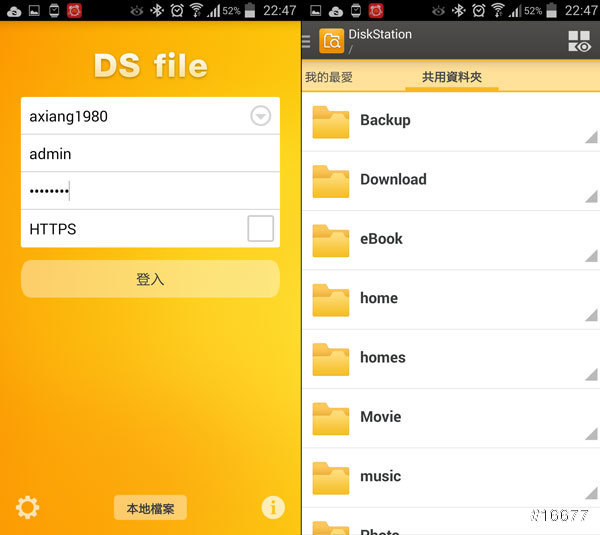Select the home folder name

pos(379,298)
